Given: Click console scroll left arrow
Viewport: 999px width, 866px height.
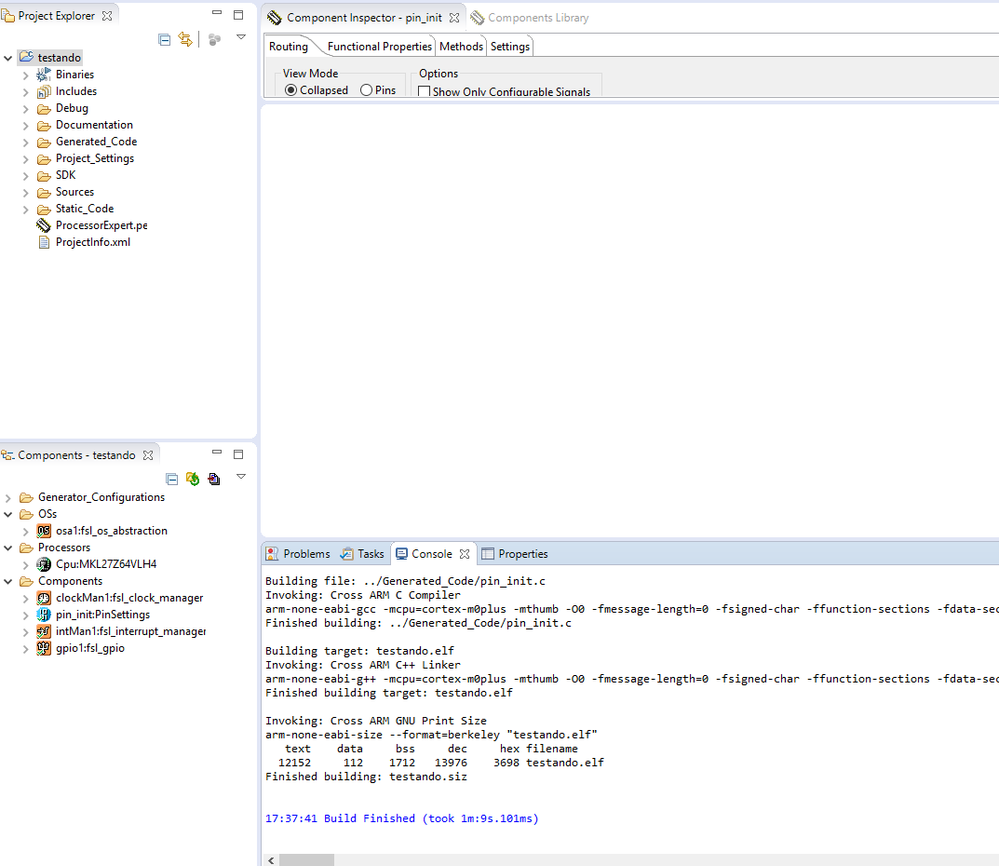Looking at the screenshot, I should coord(271,860).
